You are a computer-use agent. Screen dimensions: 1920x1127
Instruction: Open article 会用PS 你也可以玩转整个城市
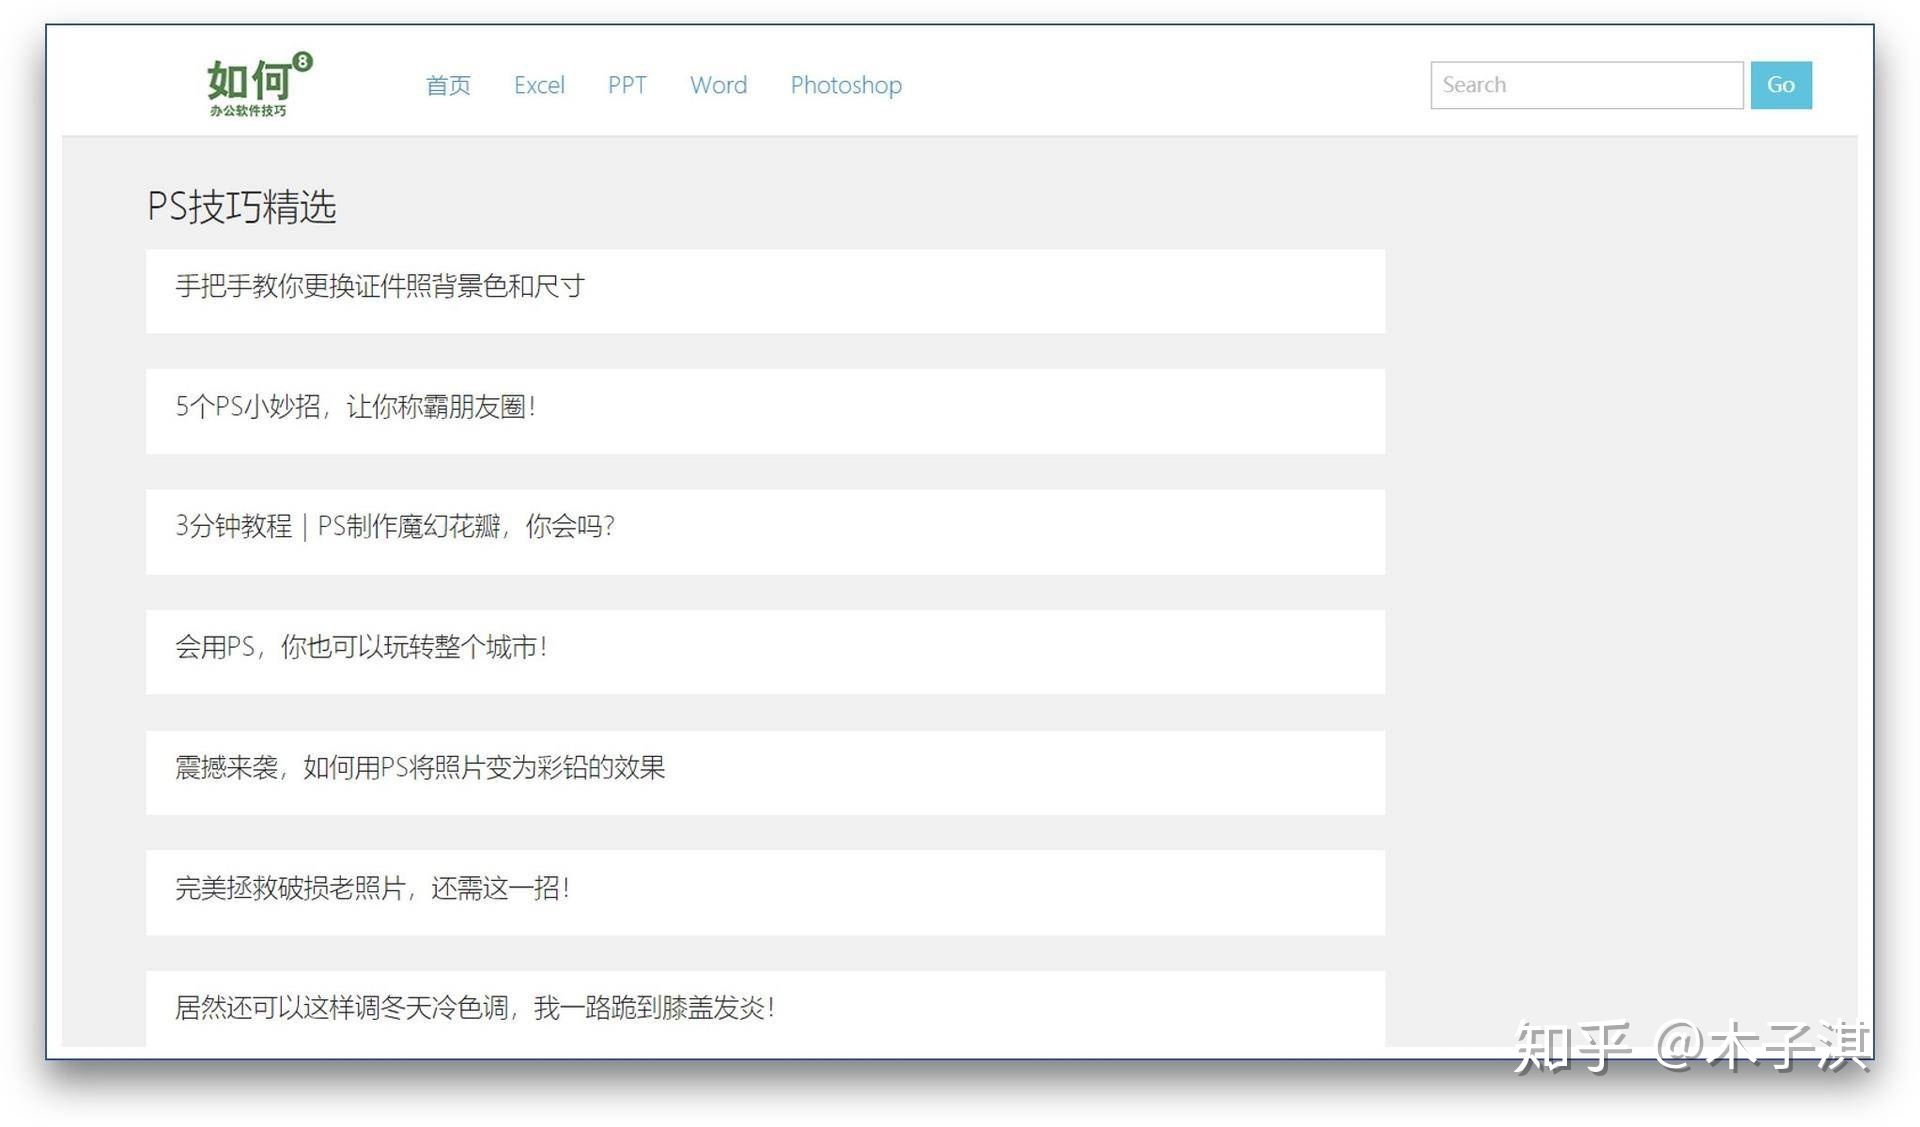[x=361, y=647]
